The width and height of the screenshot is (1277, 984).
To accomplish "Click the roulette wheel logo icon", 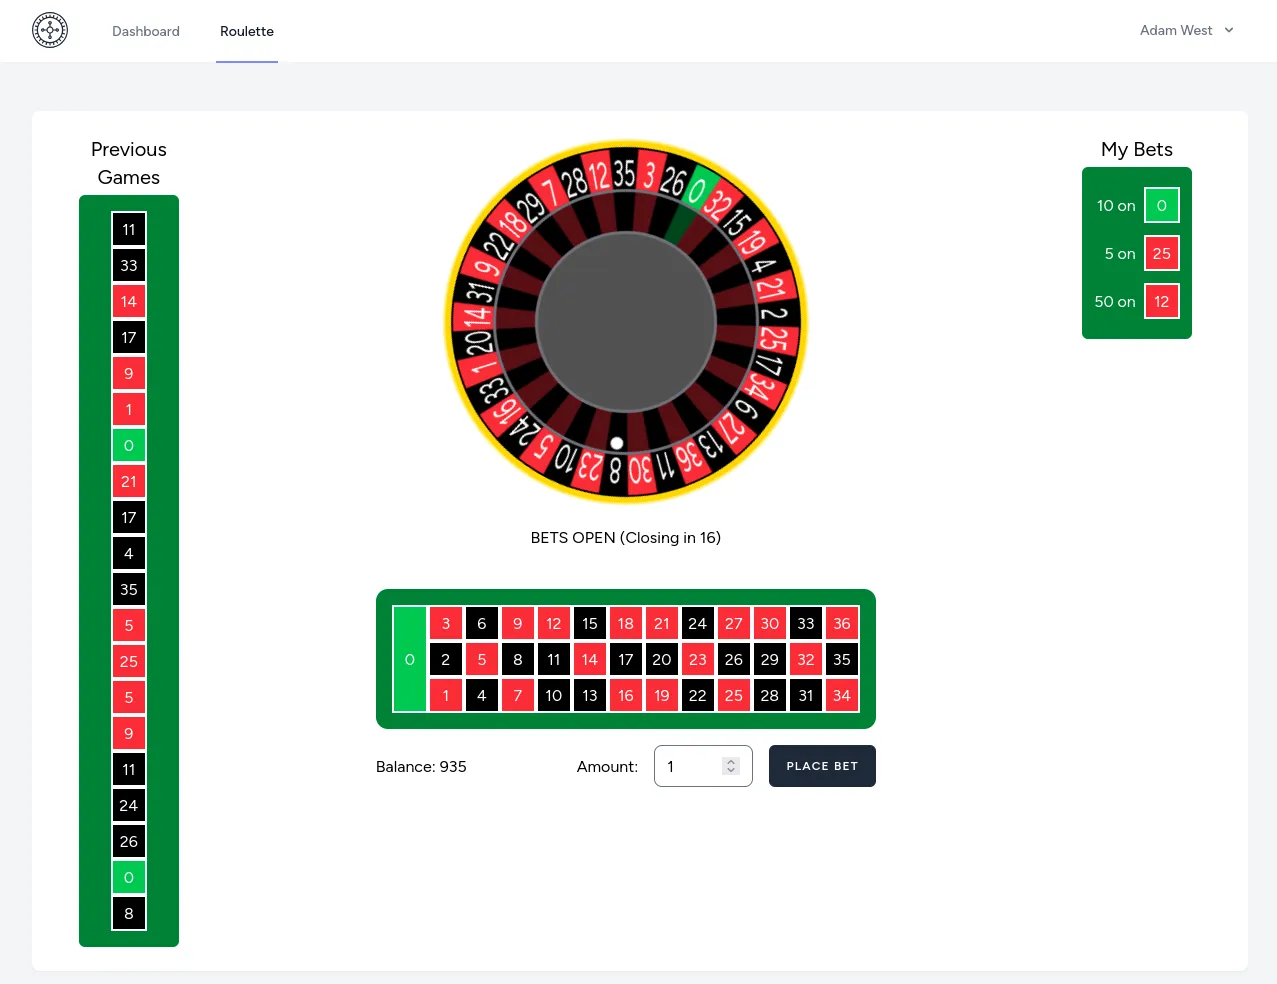I will click(x=49, y=30).
